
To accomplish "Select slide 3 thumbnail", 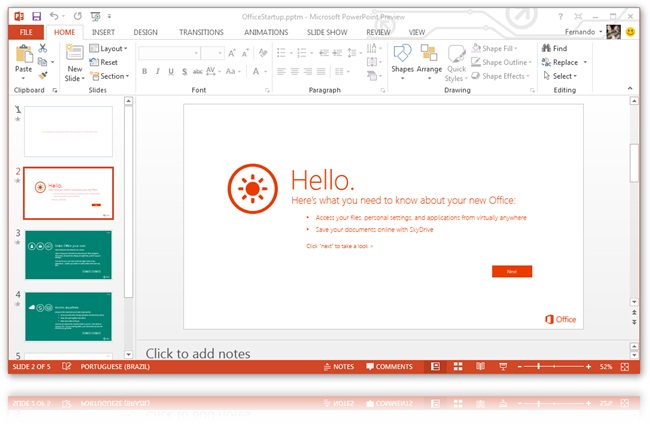I will [68, 255].
